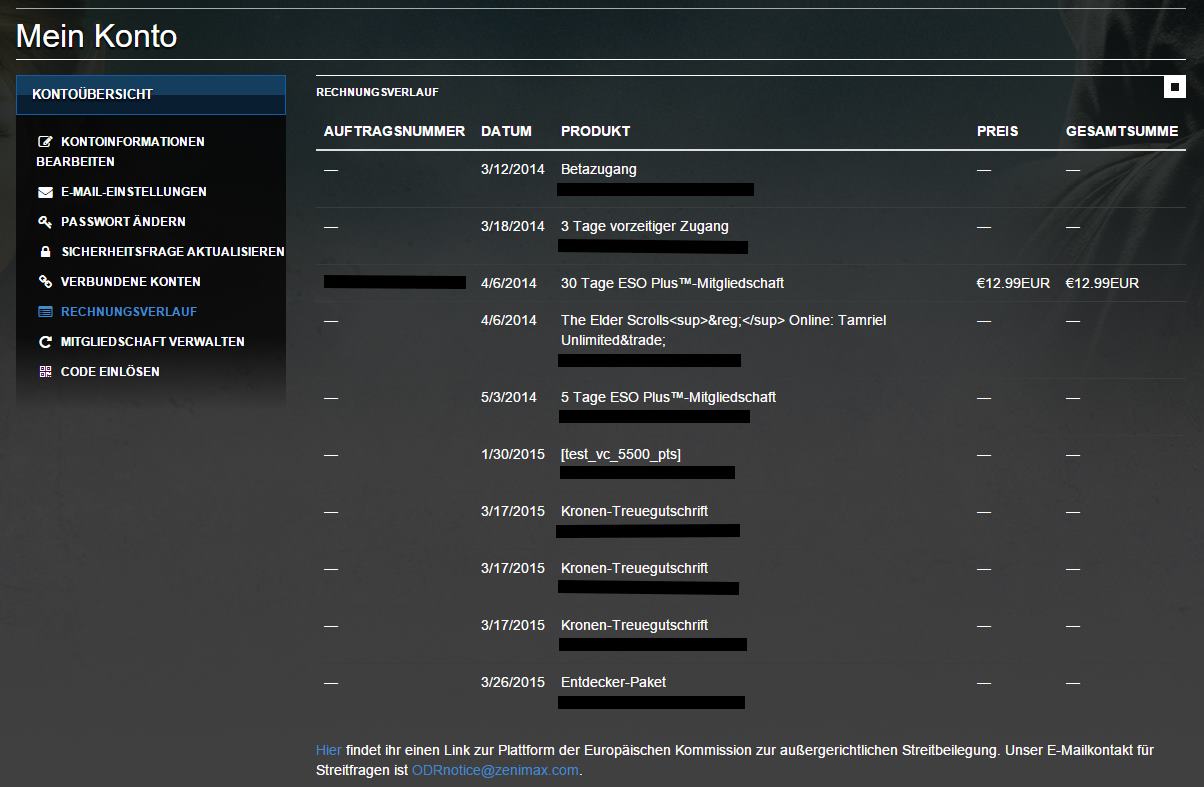Select Rechnungsverlauf in the sidebar
Viewport: 1204px width, 787px height.
point(129,311)
